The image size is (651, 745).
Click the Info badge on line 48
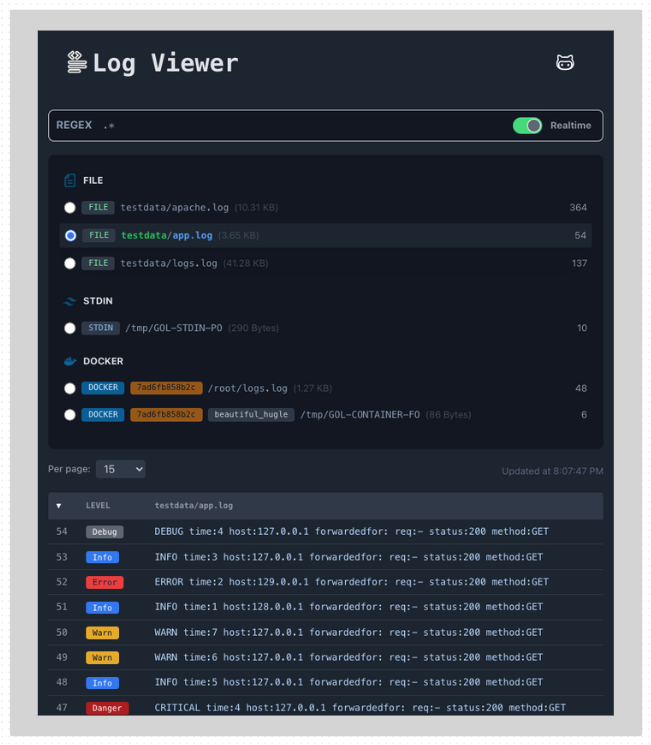[102, 683]
